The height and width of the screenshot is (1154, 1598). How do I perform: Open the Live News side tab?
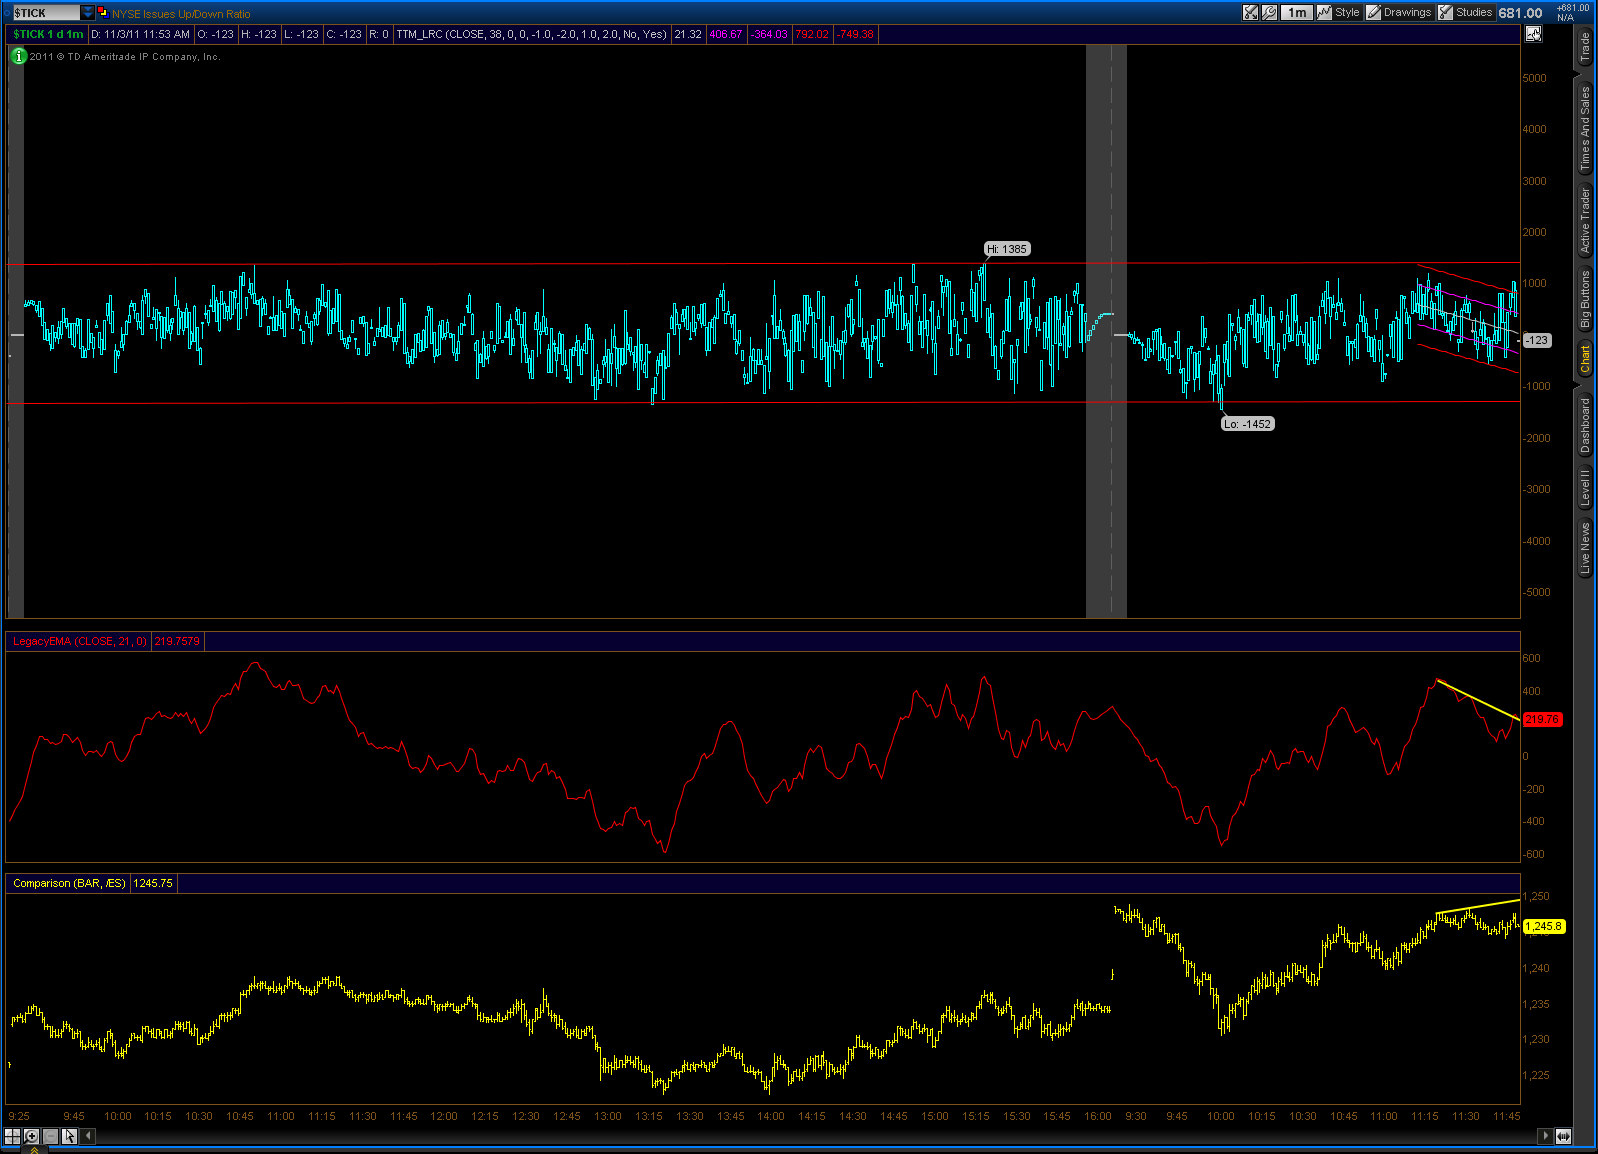pyautogui.click(x=1585, y=548)
